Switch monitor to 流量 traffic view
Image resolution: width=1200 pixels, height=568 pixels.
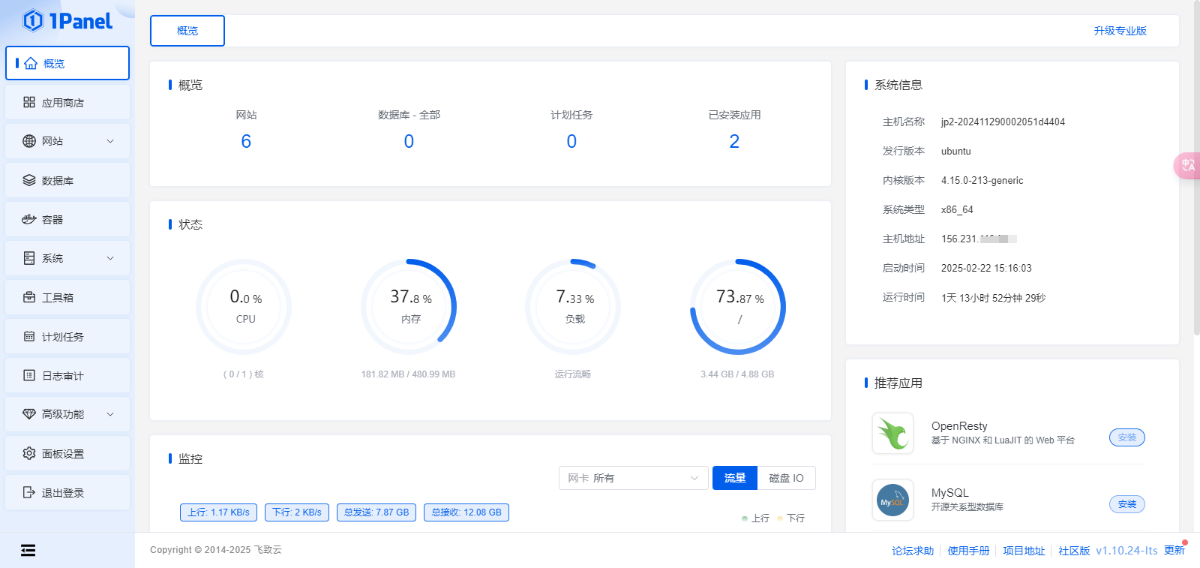pos(734,478)
